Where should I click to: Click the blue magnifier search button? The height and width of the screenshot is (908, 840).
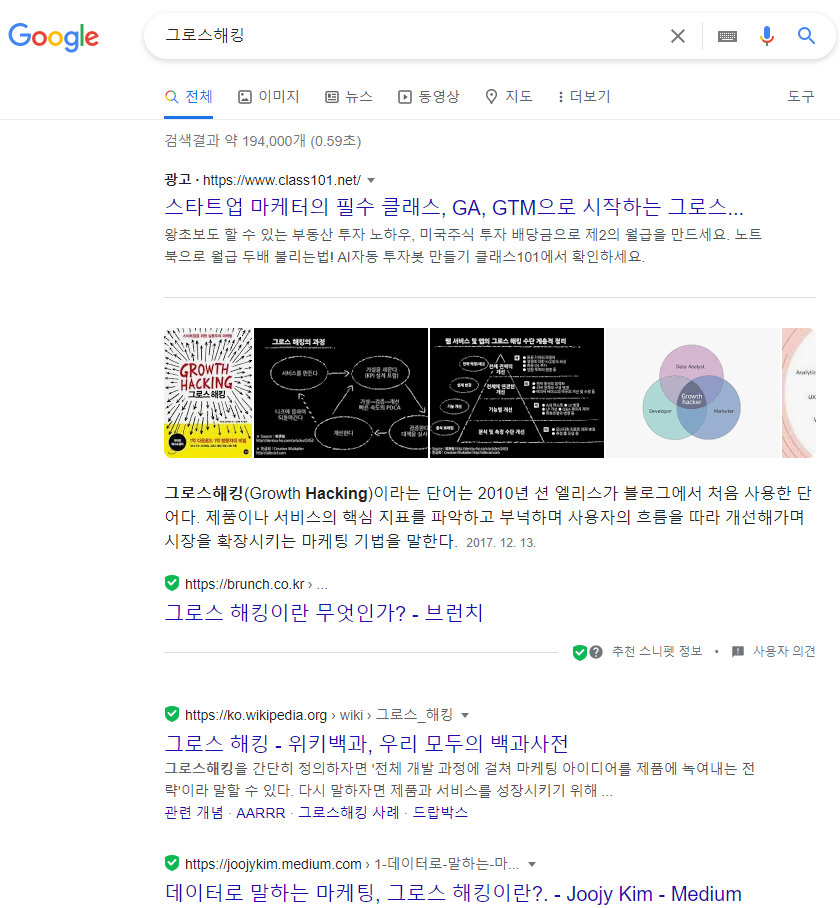coord(806,36)
